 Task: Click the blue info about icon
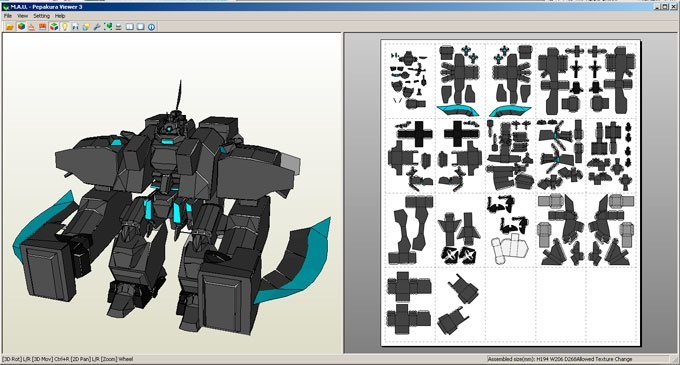pos(151,27)
